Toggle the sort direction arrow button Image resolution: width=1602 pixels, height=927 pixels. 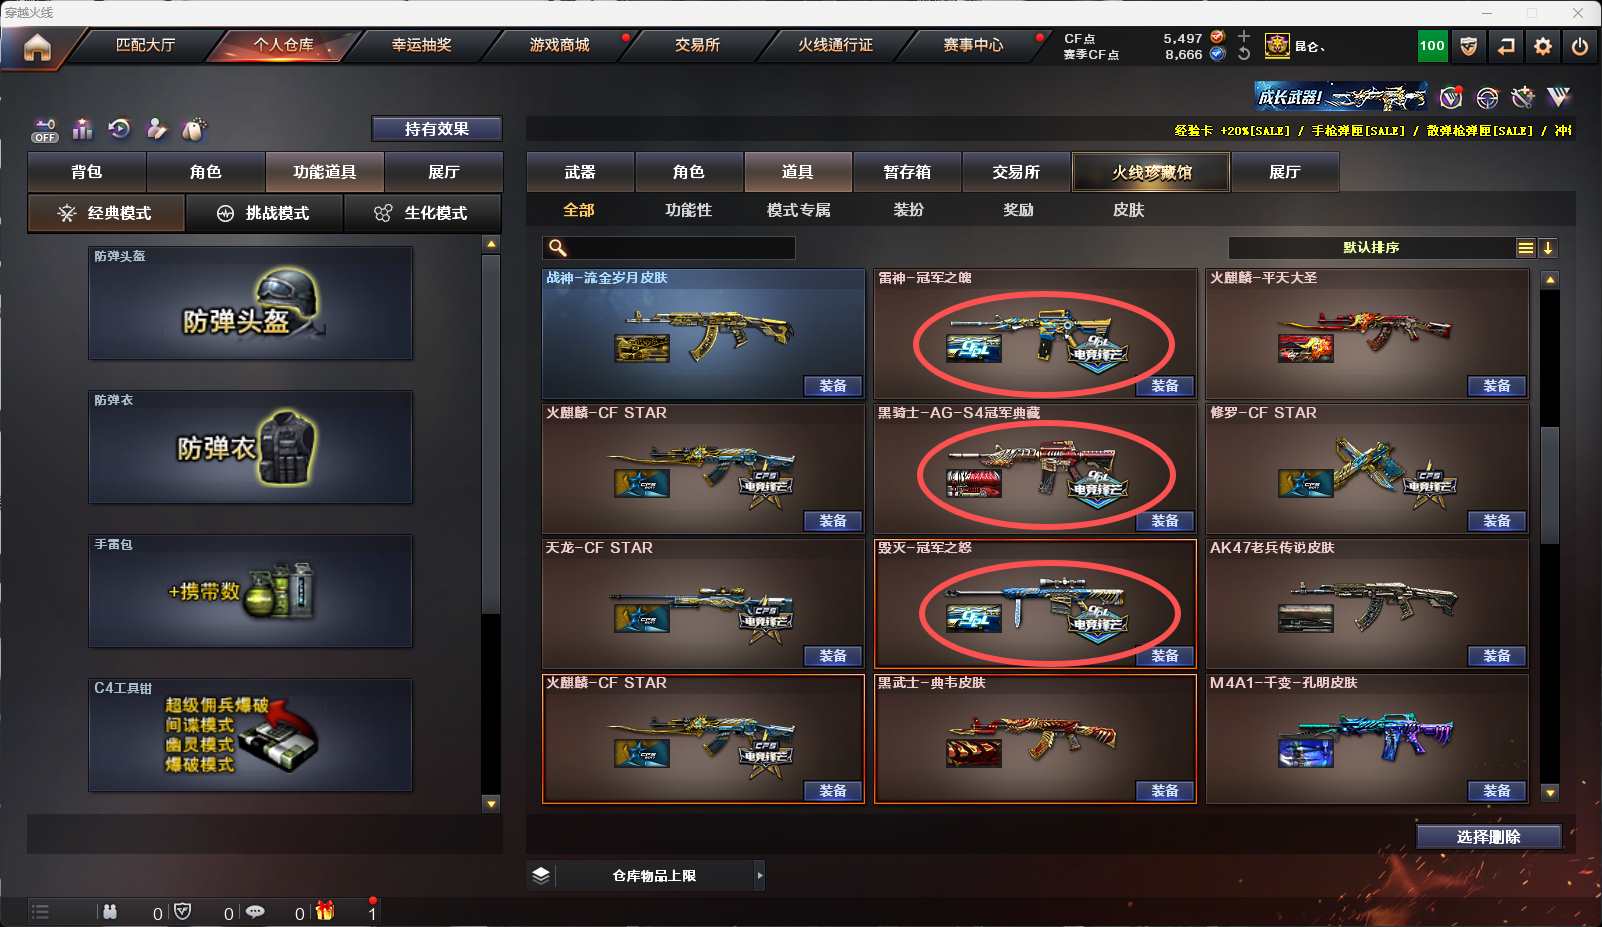pos(1548,248)
